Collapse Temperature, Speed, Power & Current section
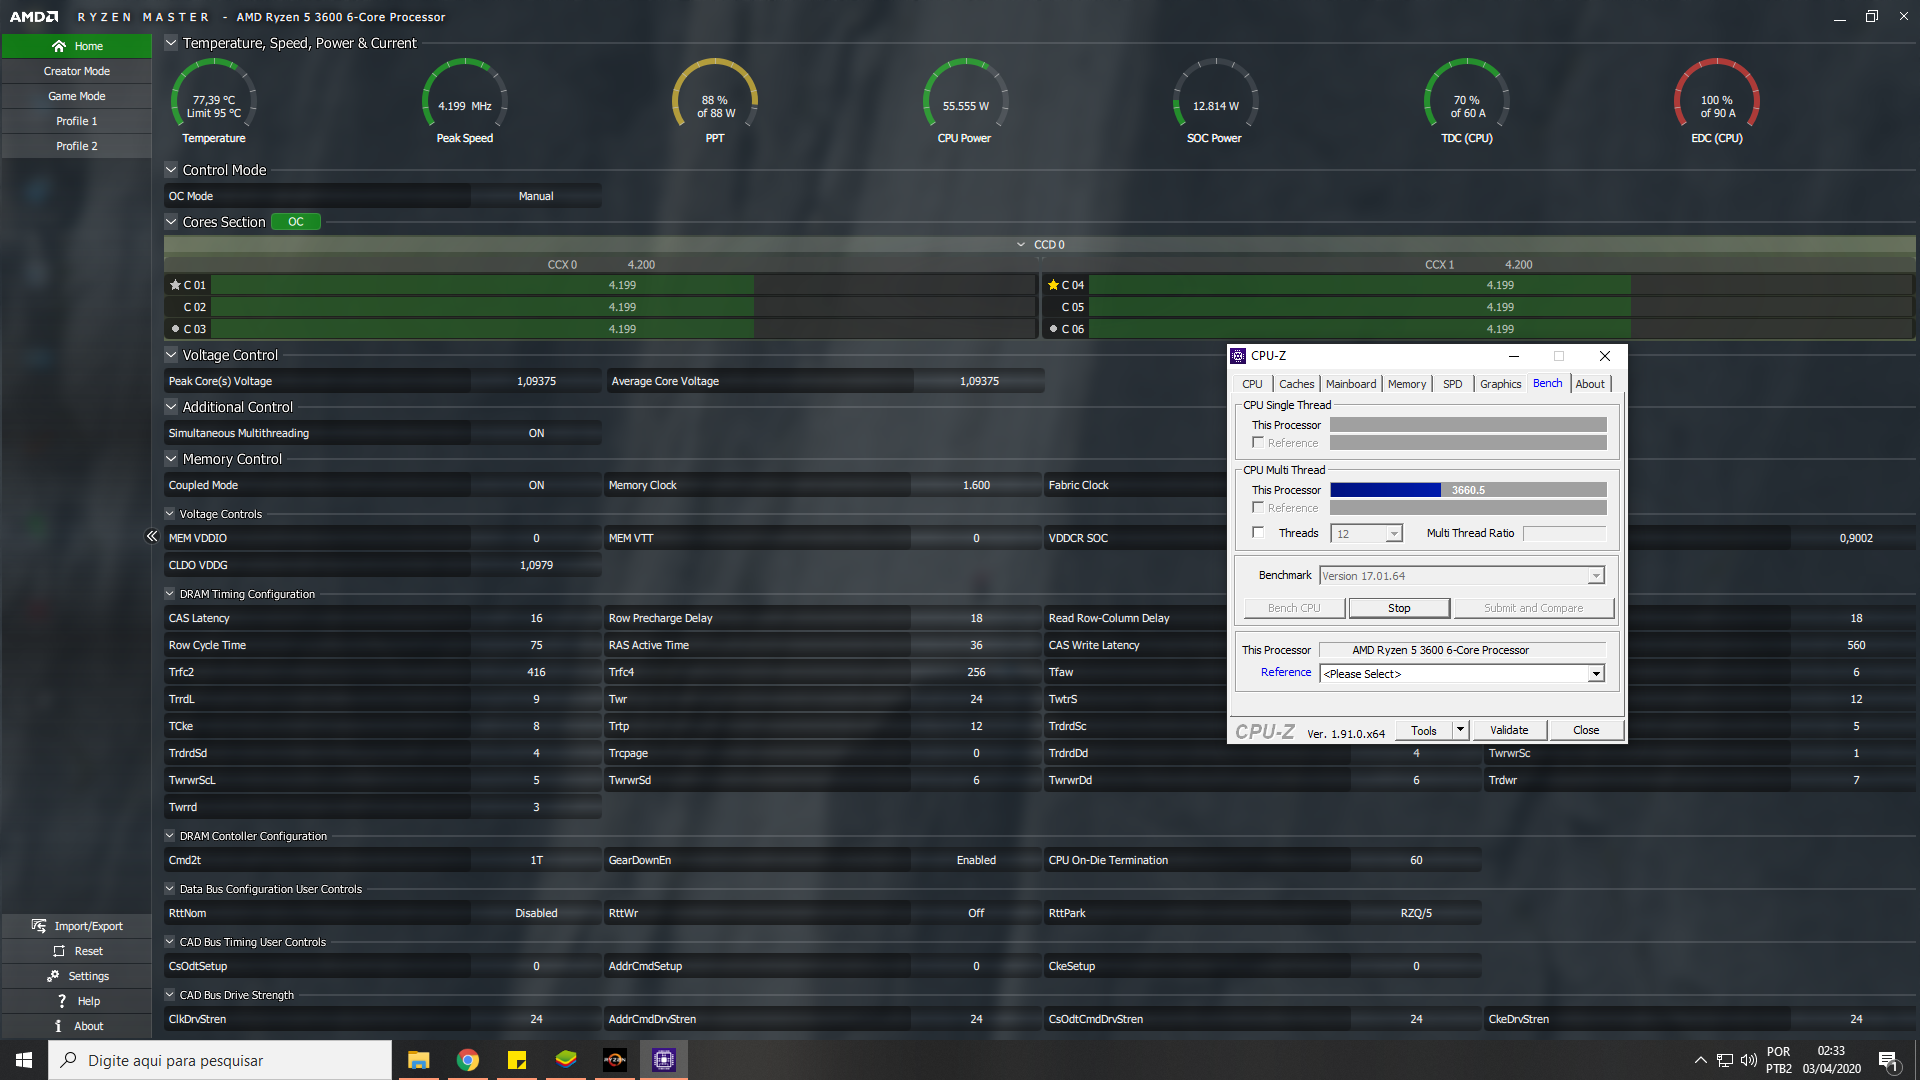The height and width of the screenshot is (1080, 1920). click(171, 43)
